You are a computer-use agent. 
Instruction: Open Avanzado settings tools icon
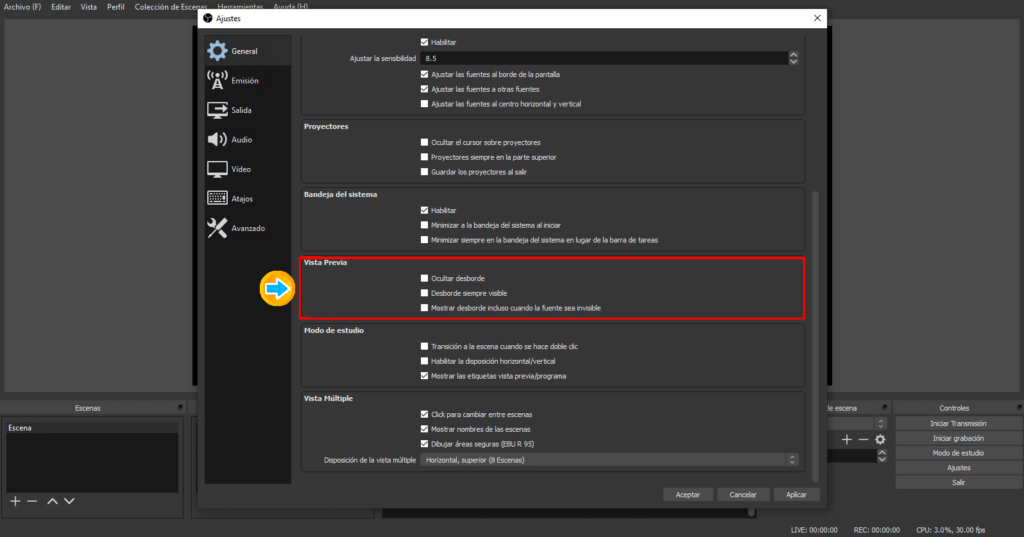[x=217, y=228]
